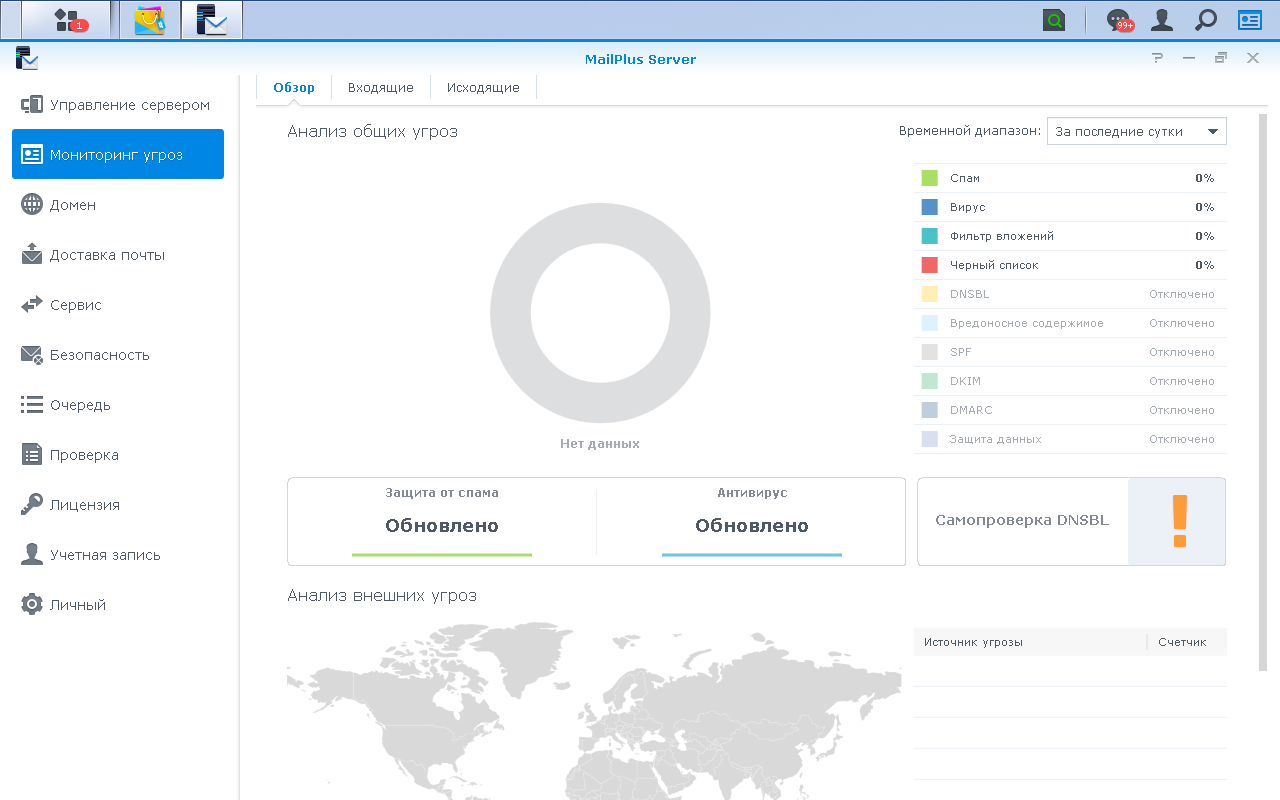Image resolution: width=1280 pixels, height=800 pixels.
Task: Open the search magnifier in taskbar
Action: (x=1206, y=20)
